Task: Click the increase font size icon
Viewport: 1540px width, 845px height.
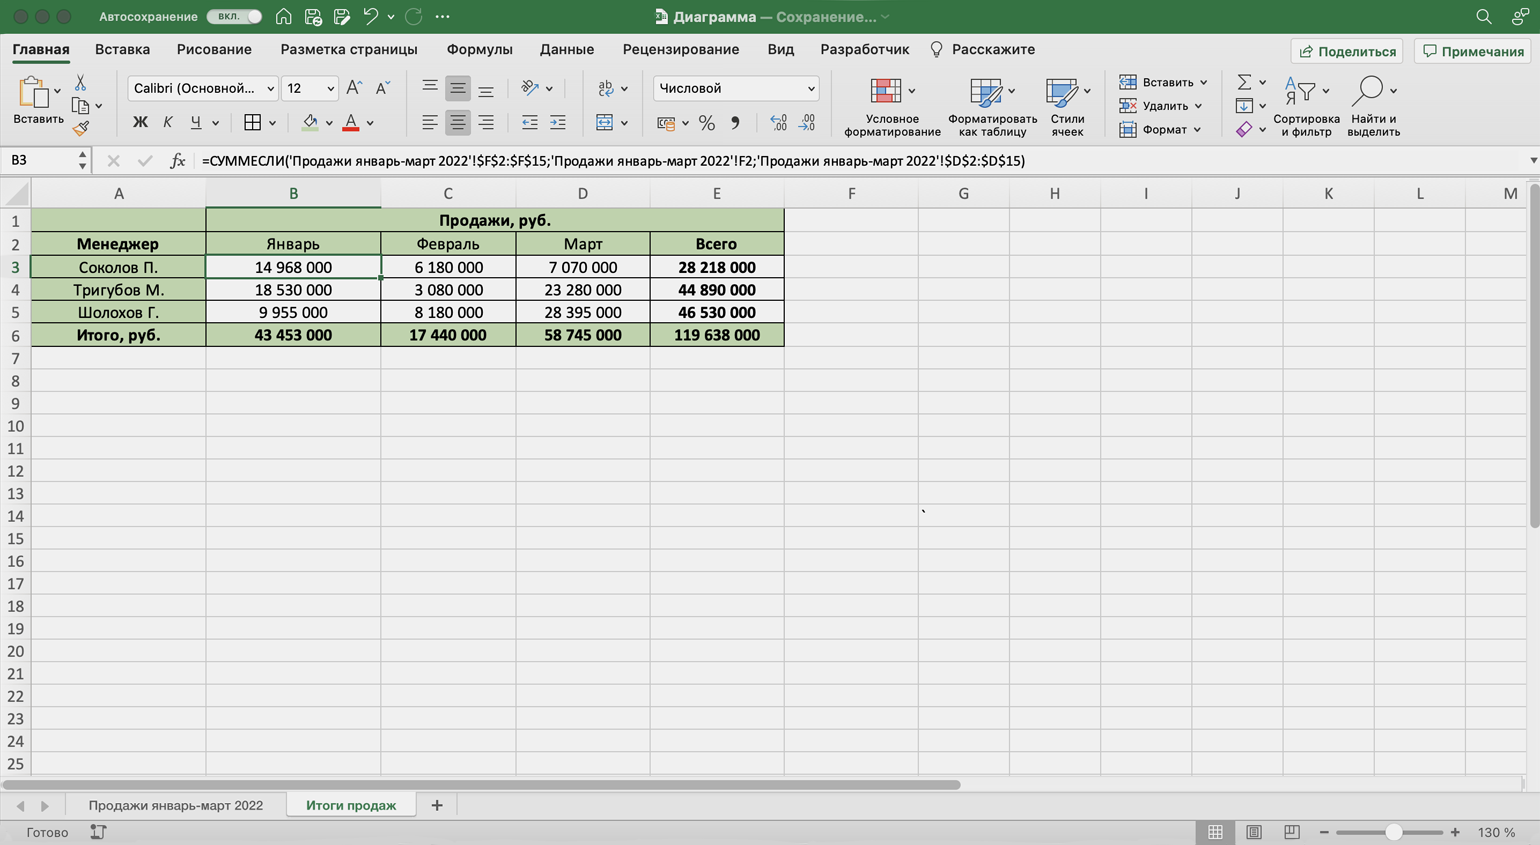Action: pyautogui.click(x=353, y=88)
